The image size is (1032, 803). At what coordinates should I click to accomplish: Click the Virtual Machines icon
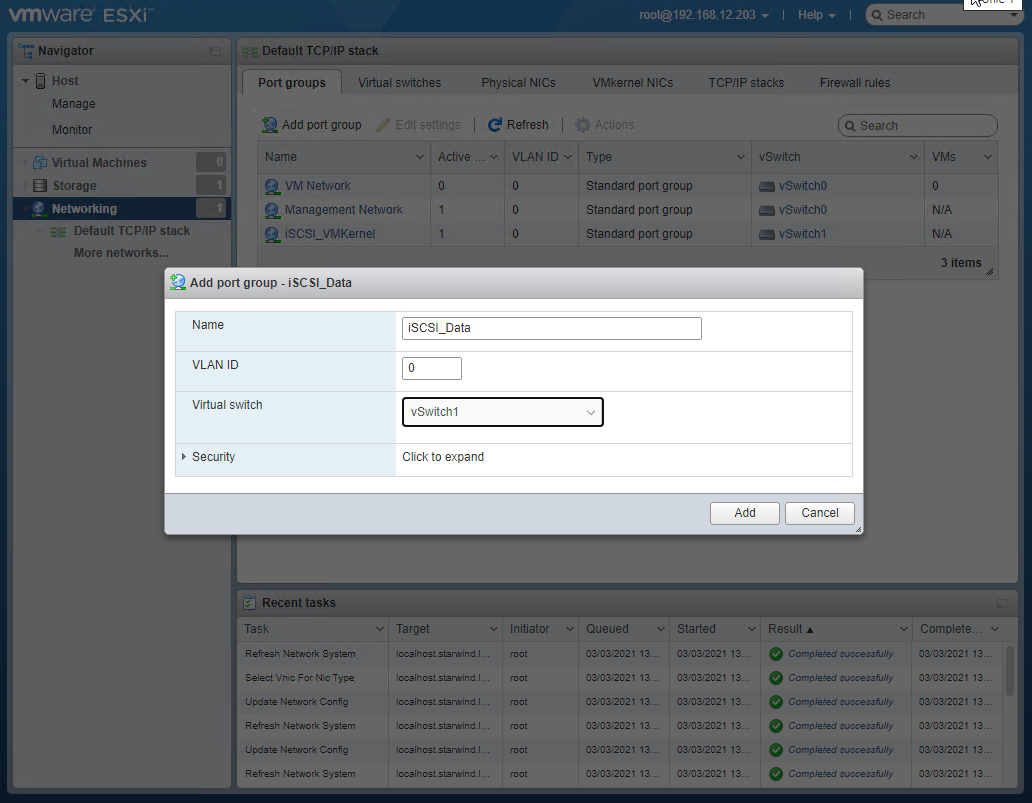coord(40,163)
